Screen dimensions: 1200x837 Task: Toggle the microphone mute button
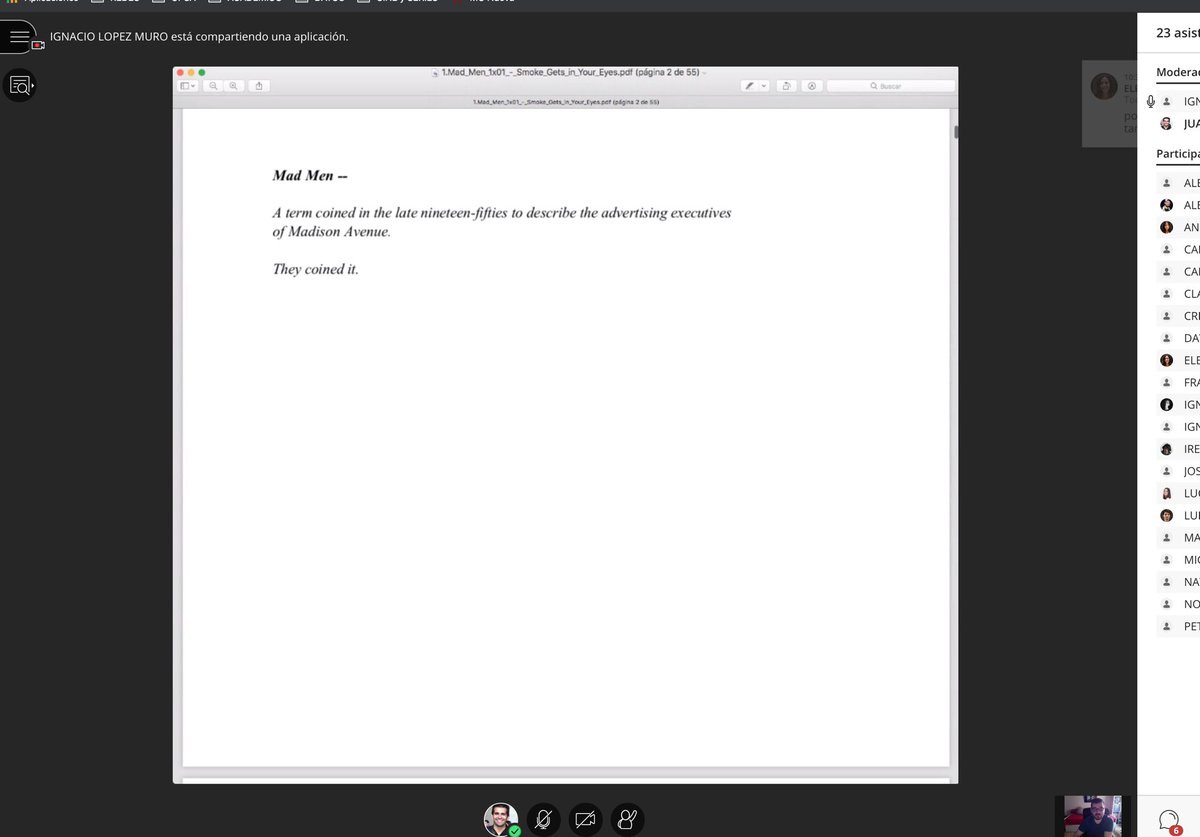(x=543, y=819)
